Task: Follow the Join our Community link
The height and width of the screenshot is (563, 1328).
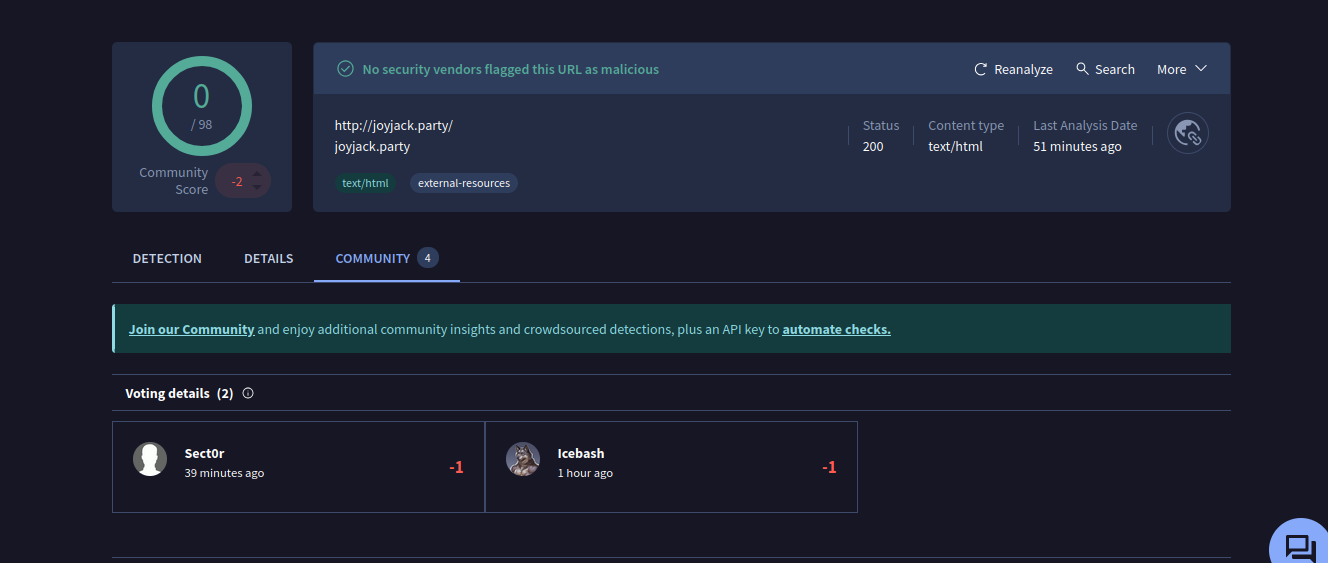Action: point(191,329)
